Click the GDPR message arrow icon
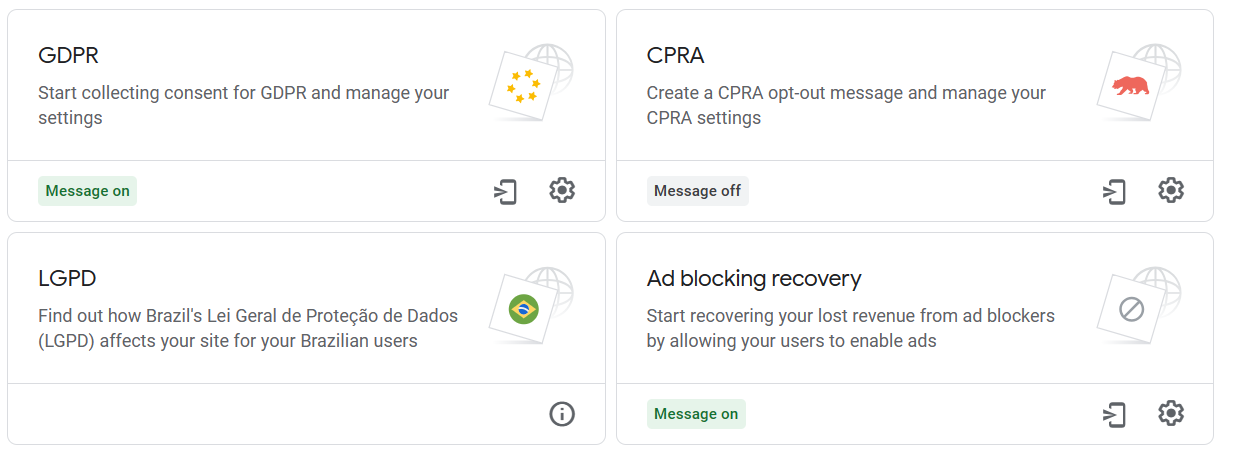The height and width of the screenshot is (470, 1251). click(506, 191)
